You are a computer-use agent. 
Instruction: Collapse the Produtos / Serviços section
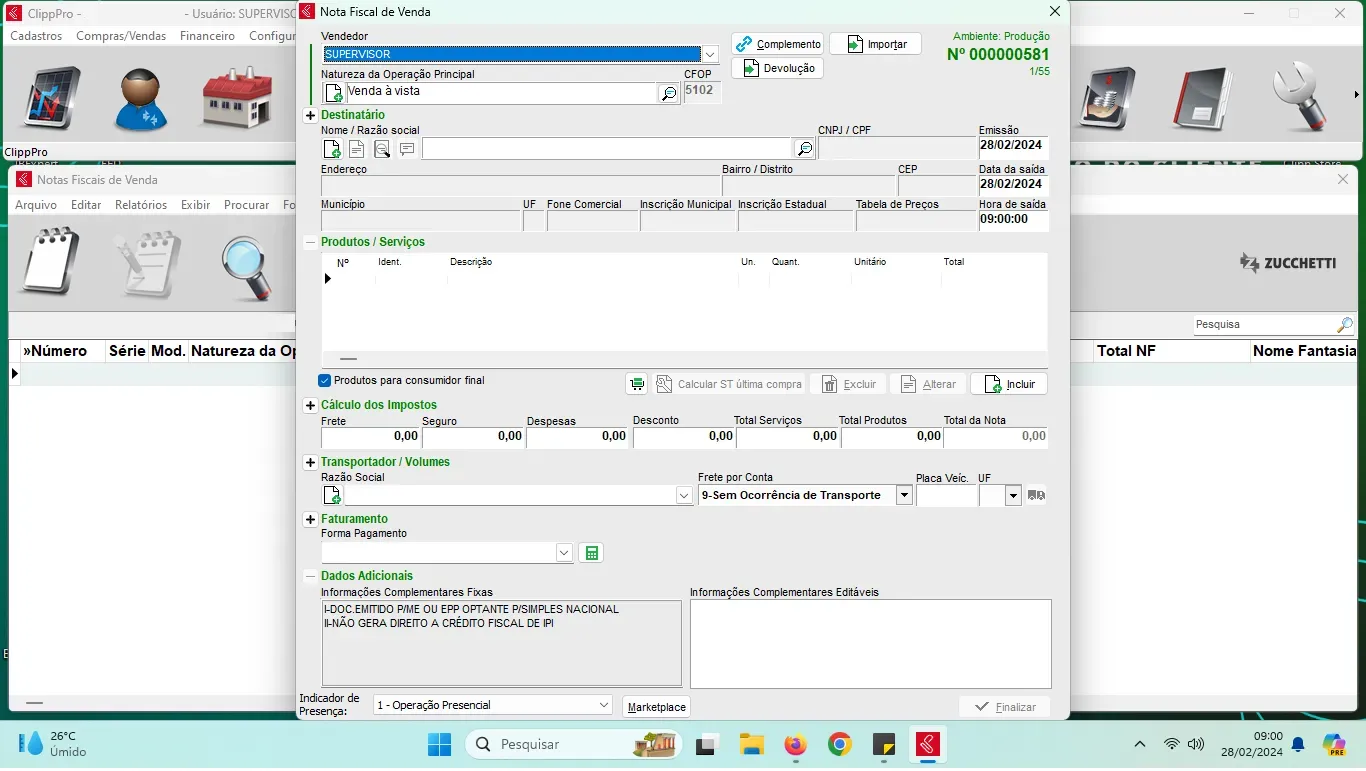[x=310, y=242]
